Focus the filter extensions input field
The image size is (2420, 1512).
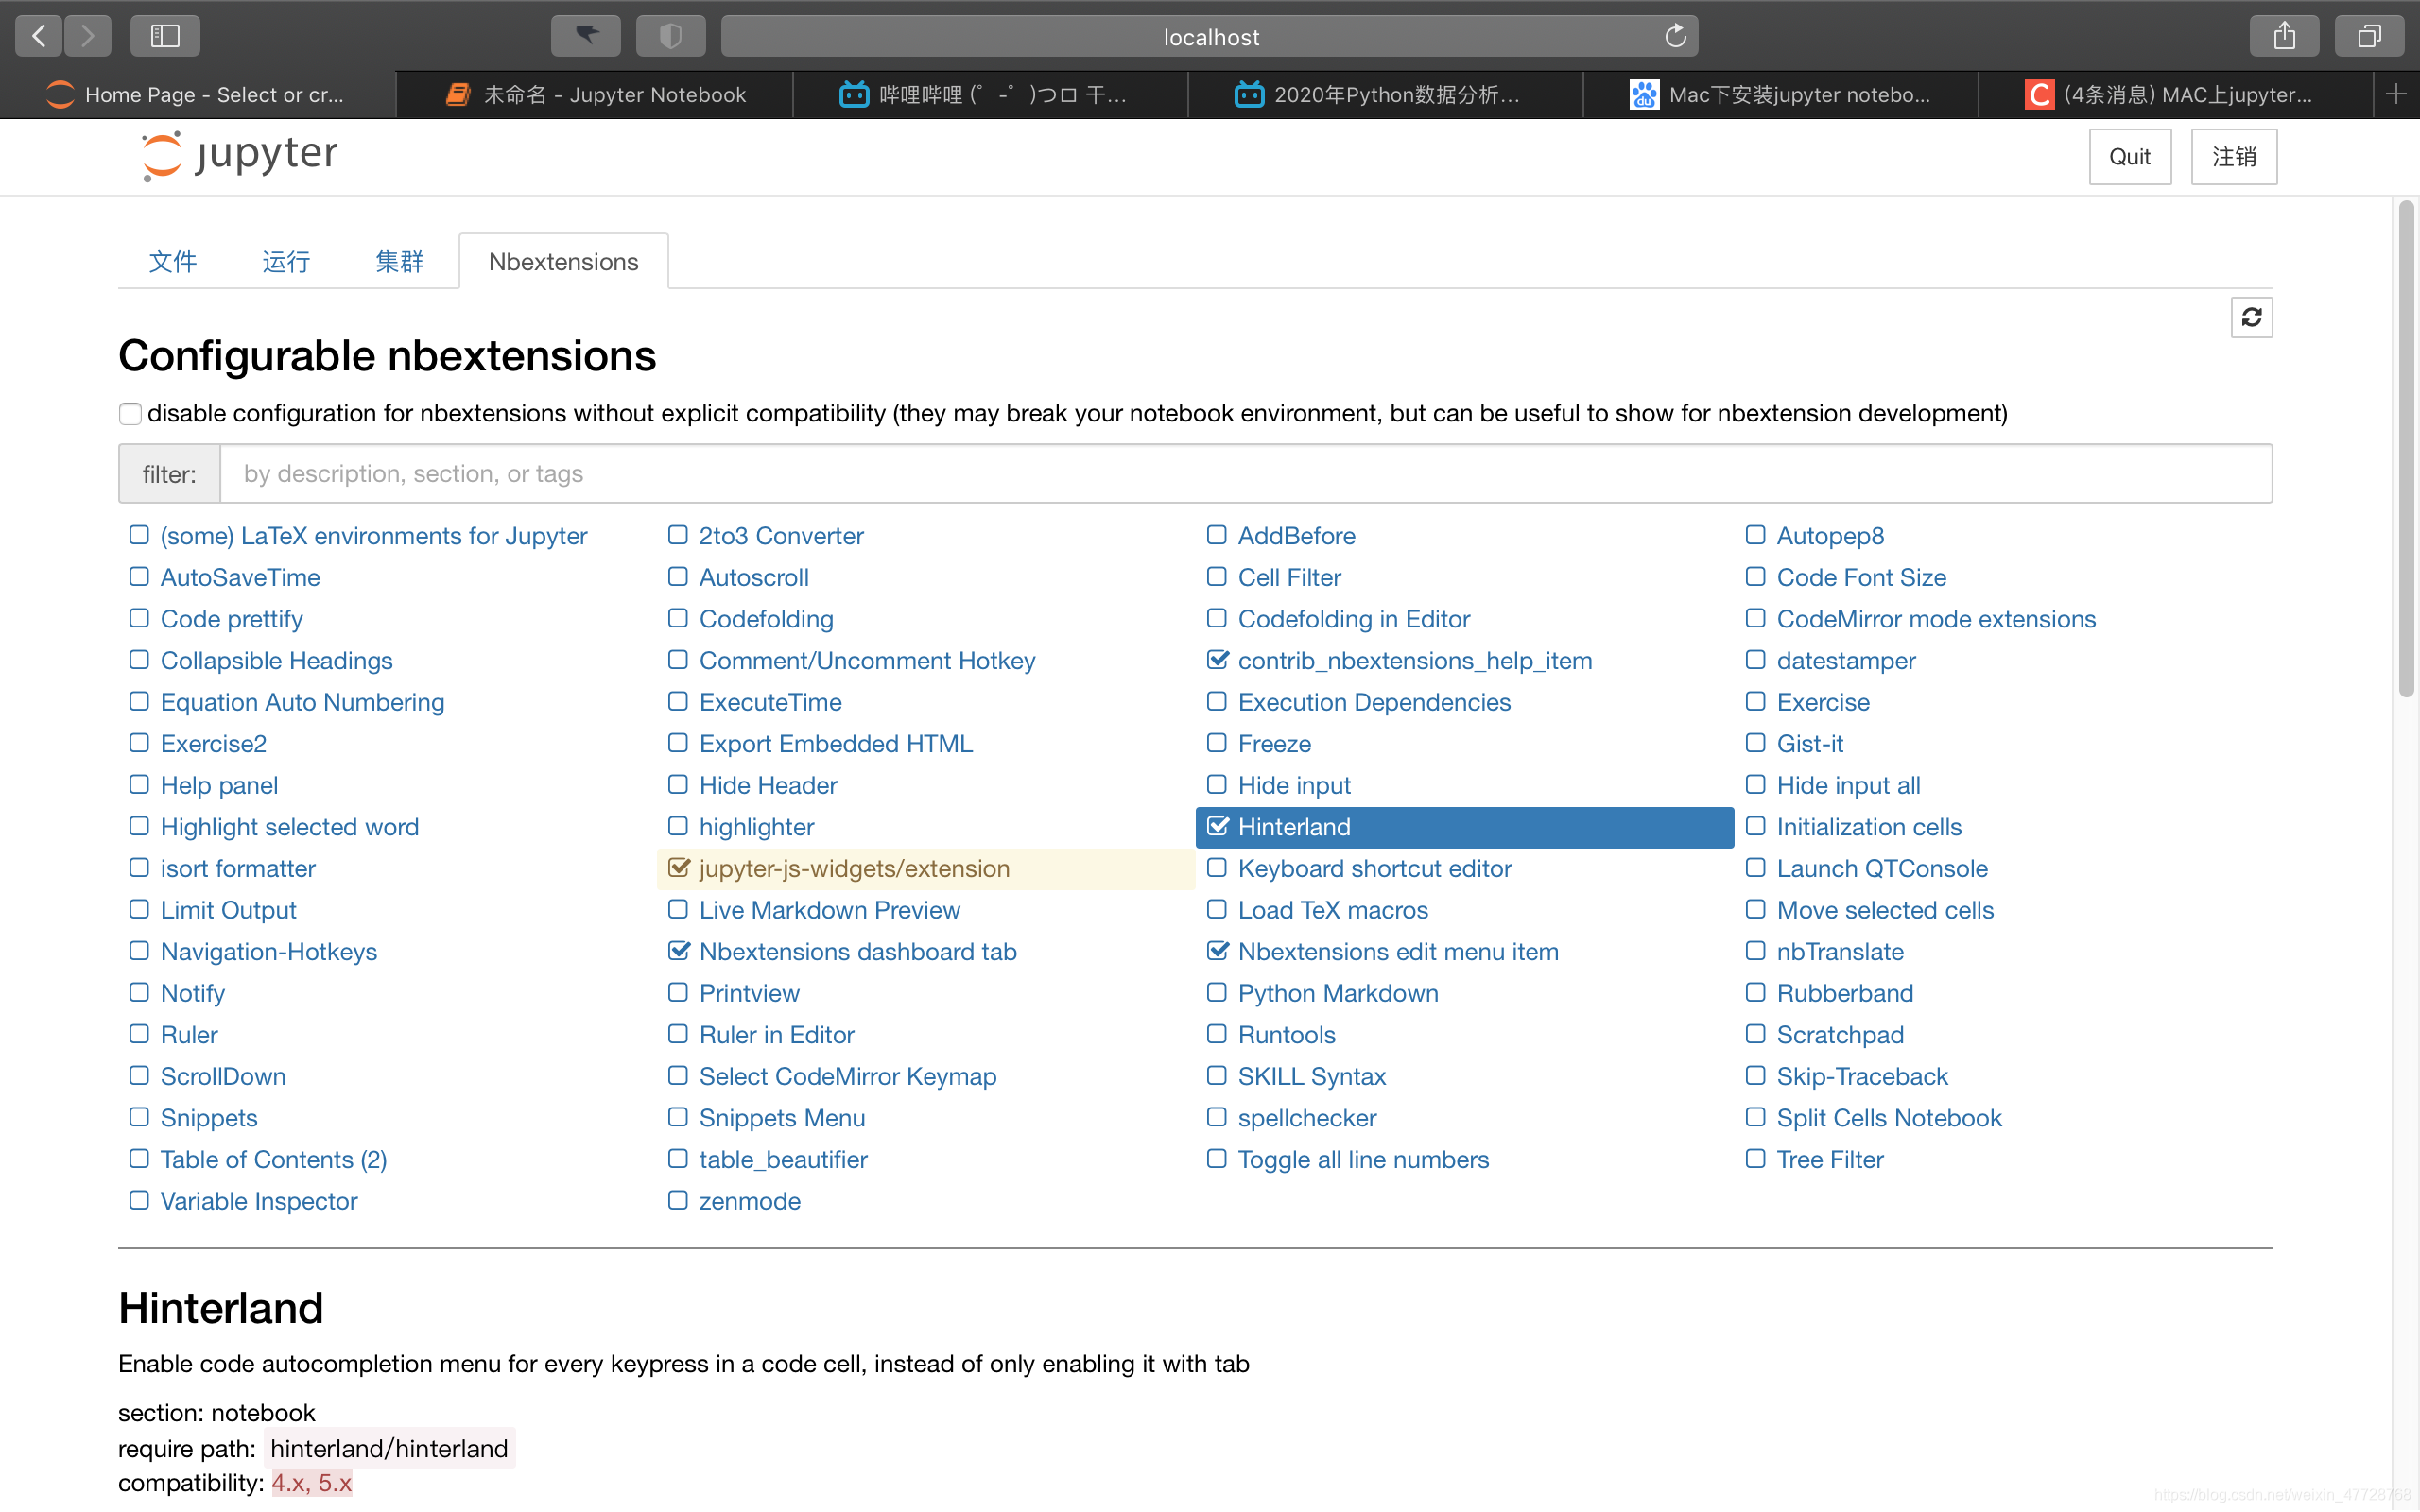(x=1244, y=473)
